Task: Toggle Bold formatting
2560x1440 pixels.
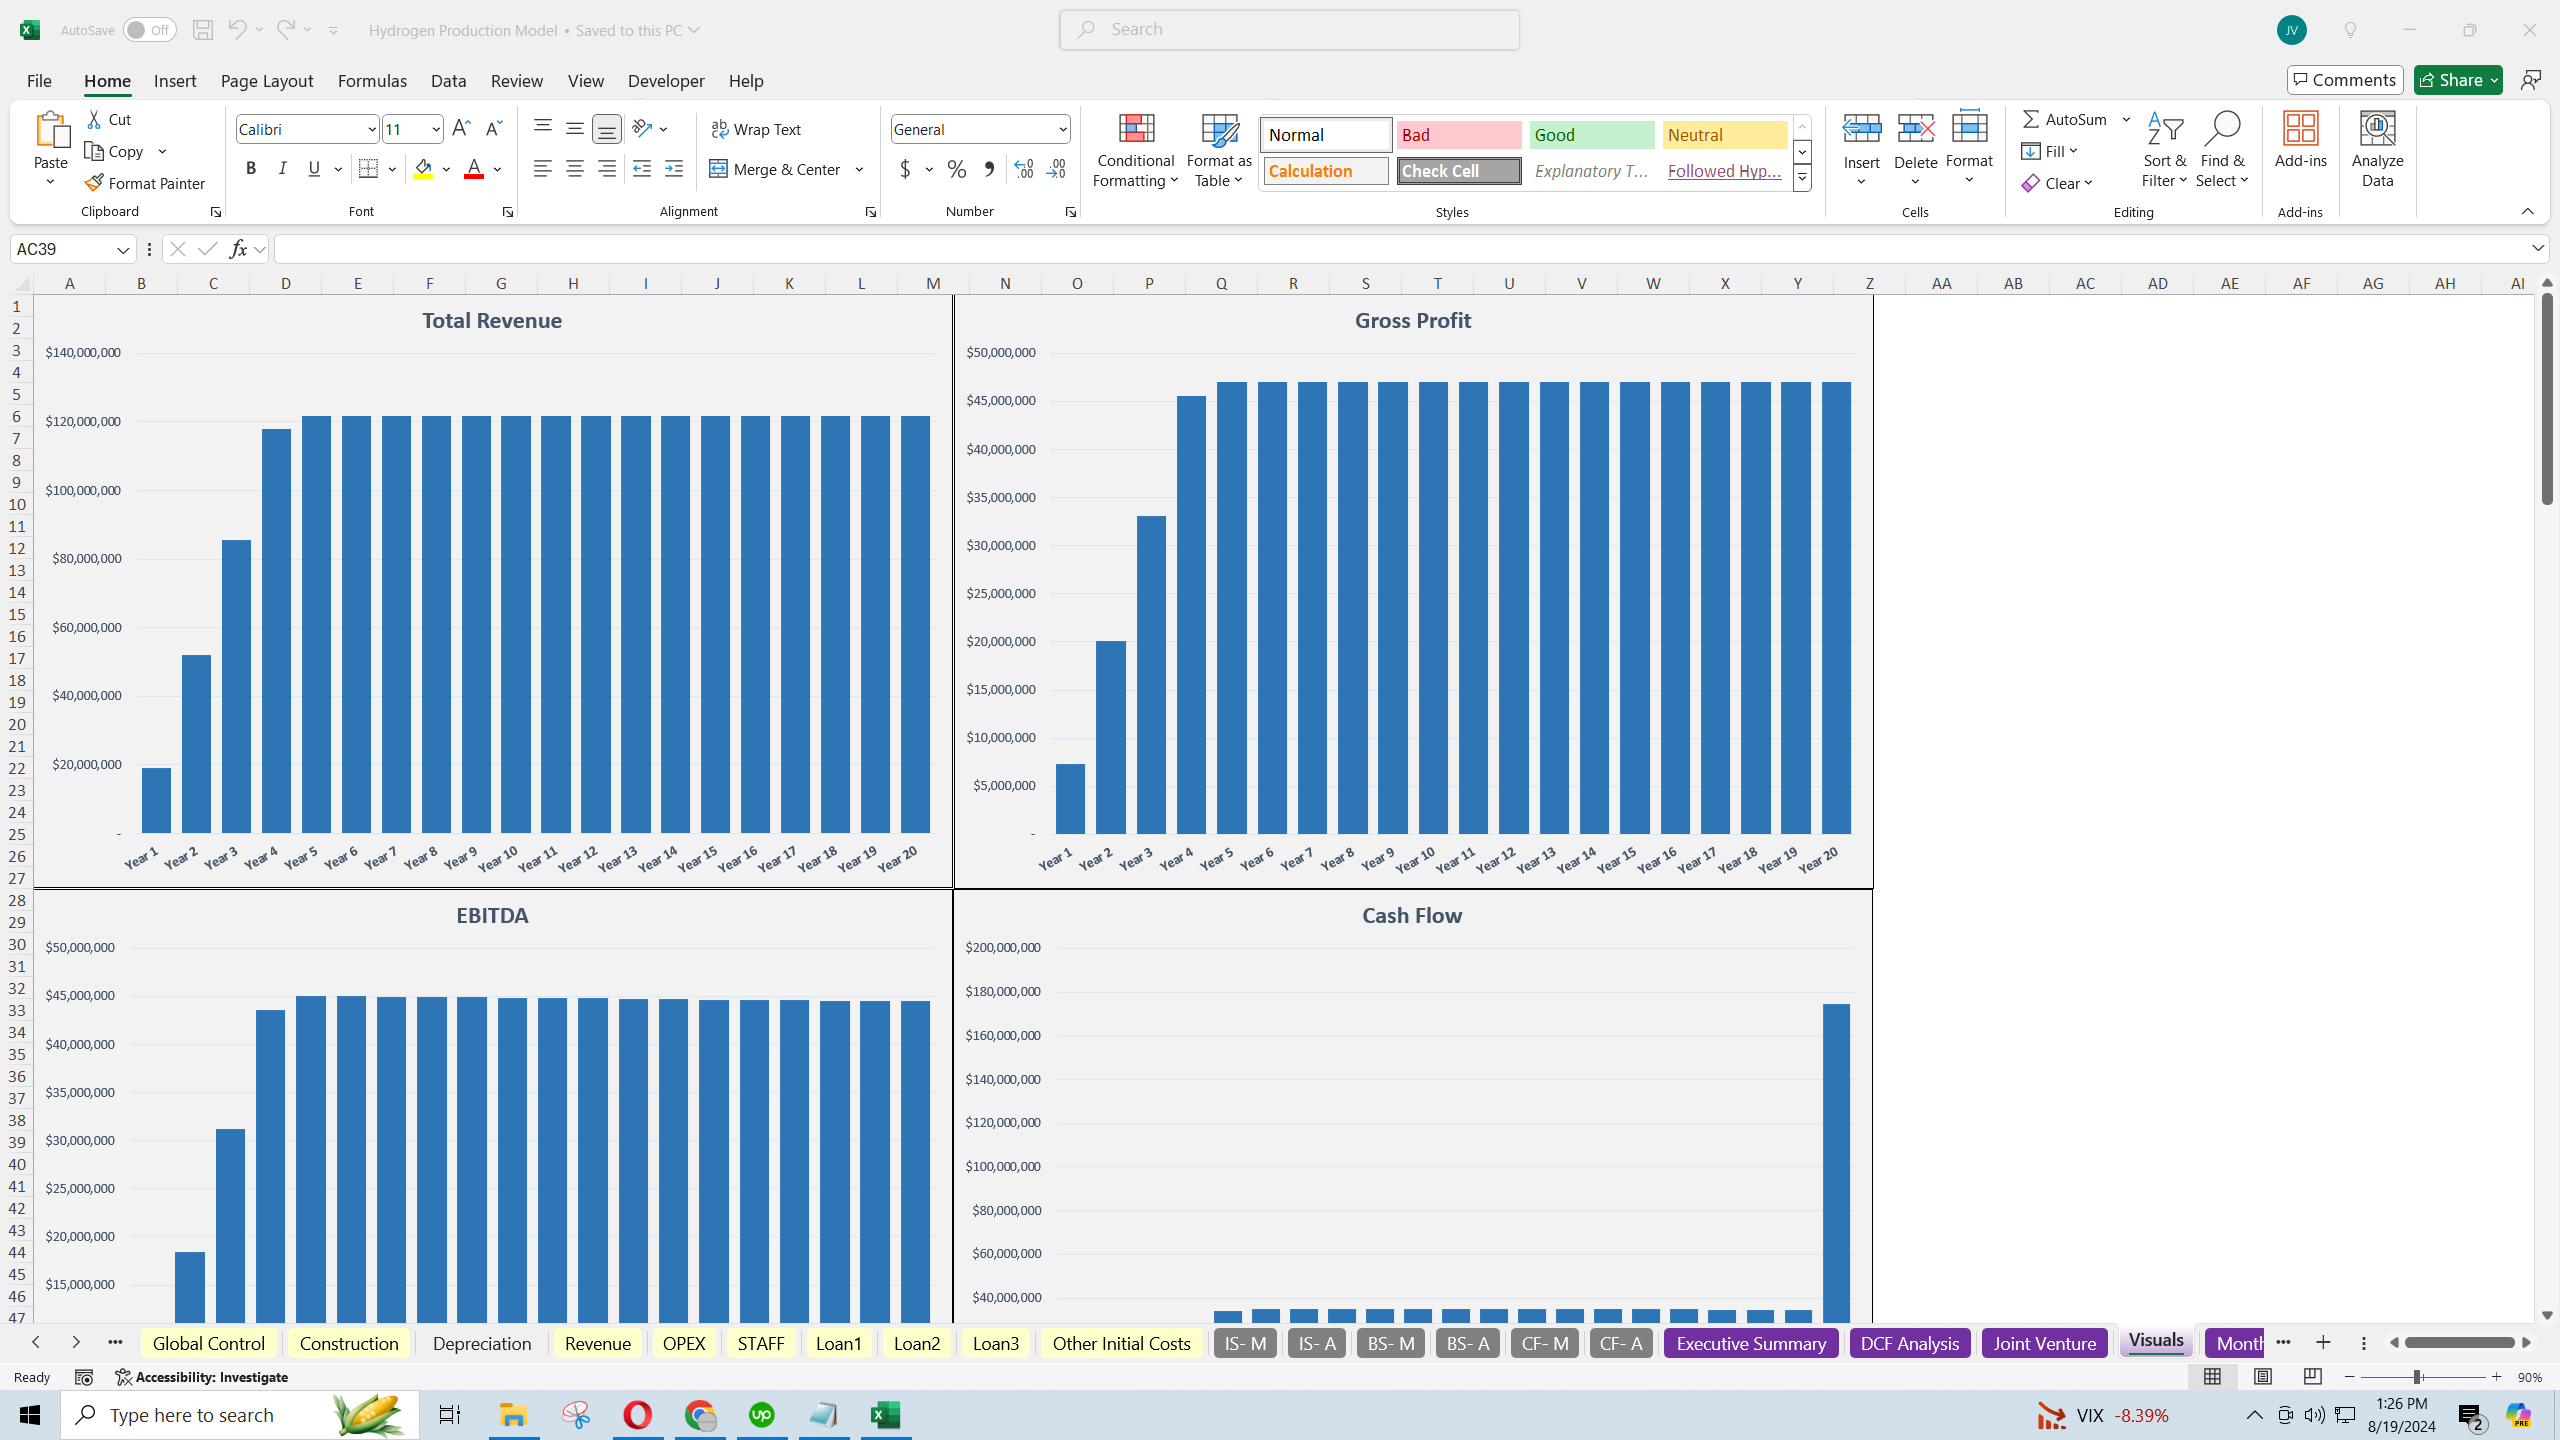Action: 251,169
